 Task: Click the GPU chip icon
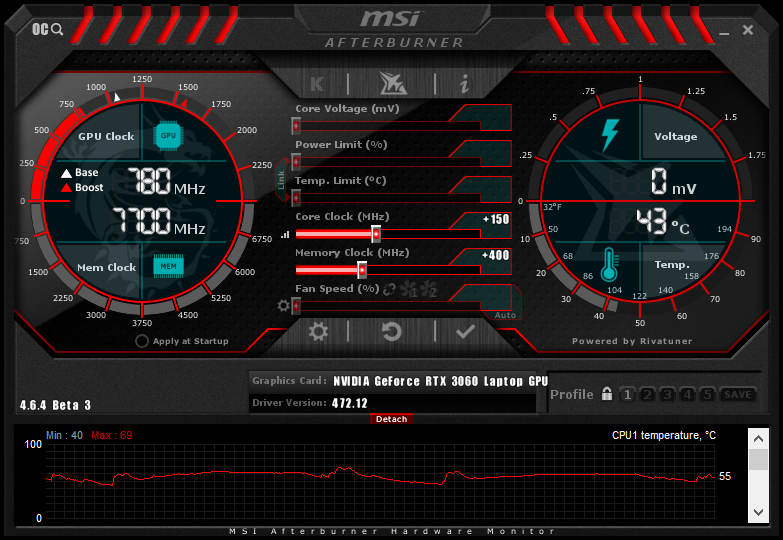[168, 135]
